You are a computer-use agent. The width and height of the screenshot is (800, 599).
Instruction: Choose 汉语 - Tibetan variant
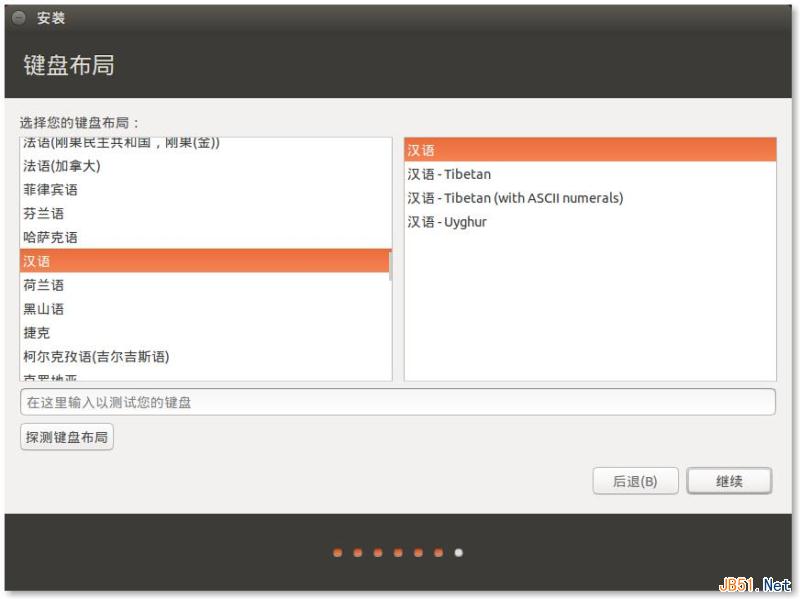pyautogui.click(x=449, y=174)
